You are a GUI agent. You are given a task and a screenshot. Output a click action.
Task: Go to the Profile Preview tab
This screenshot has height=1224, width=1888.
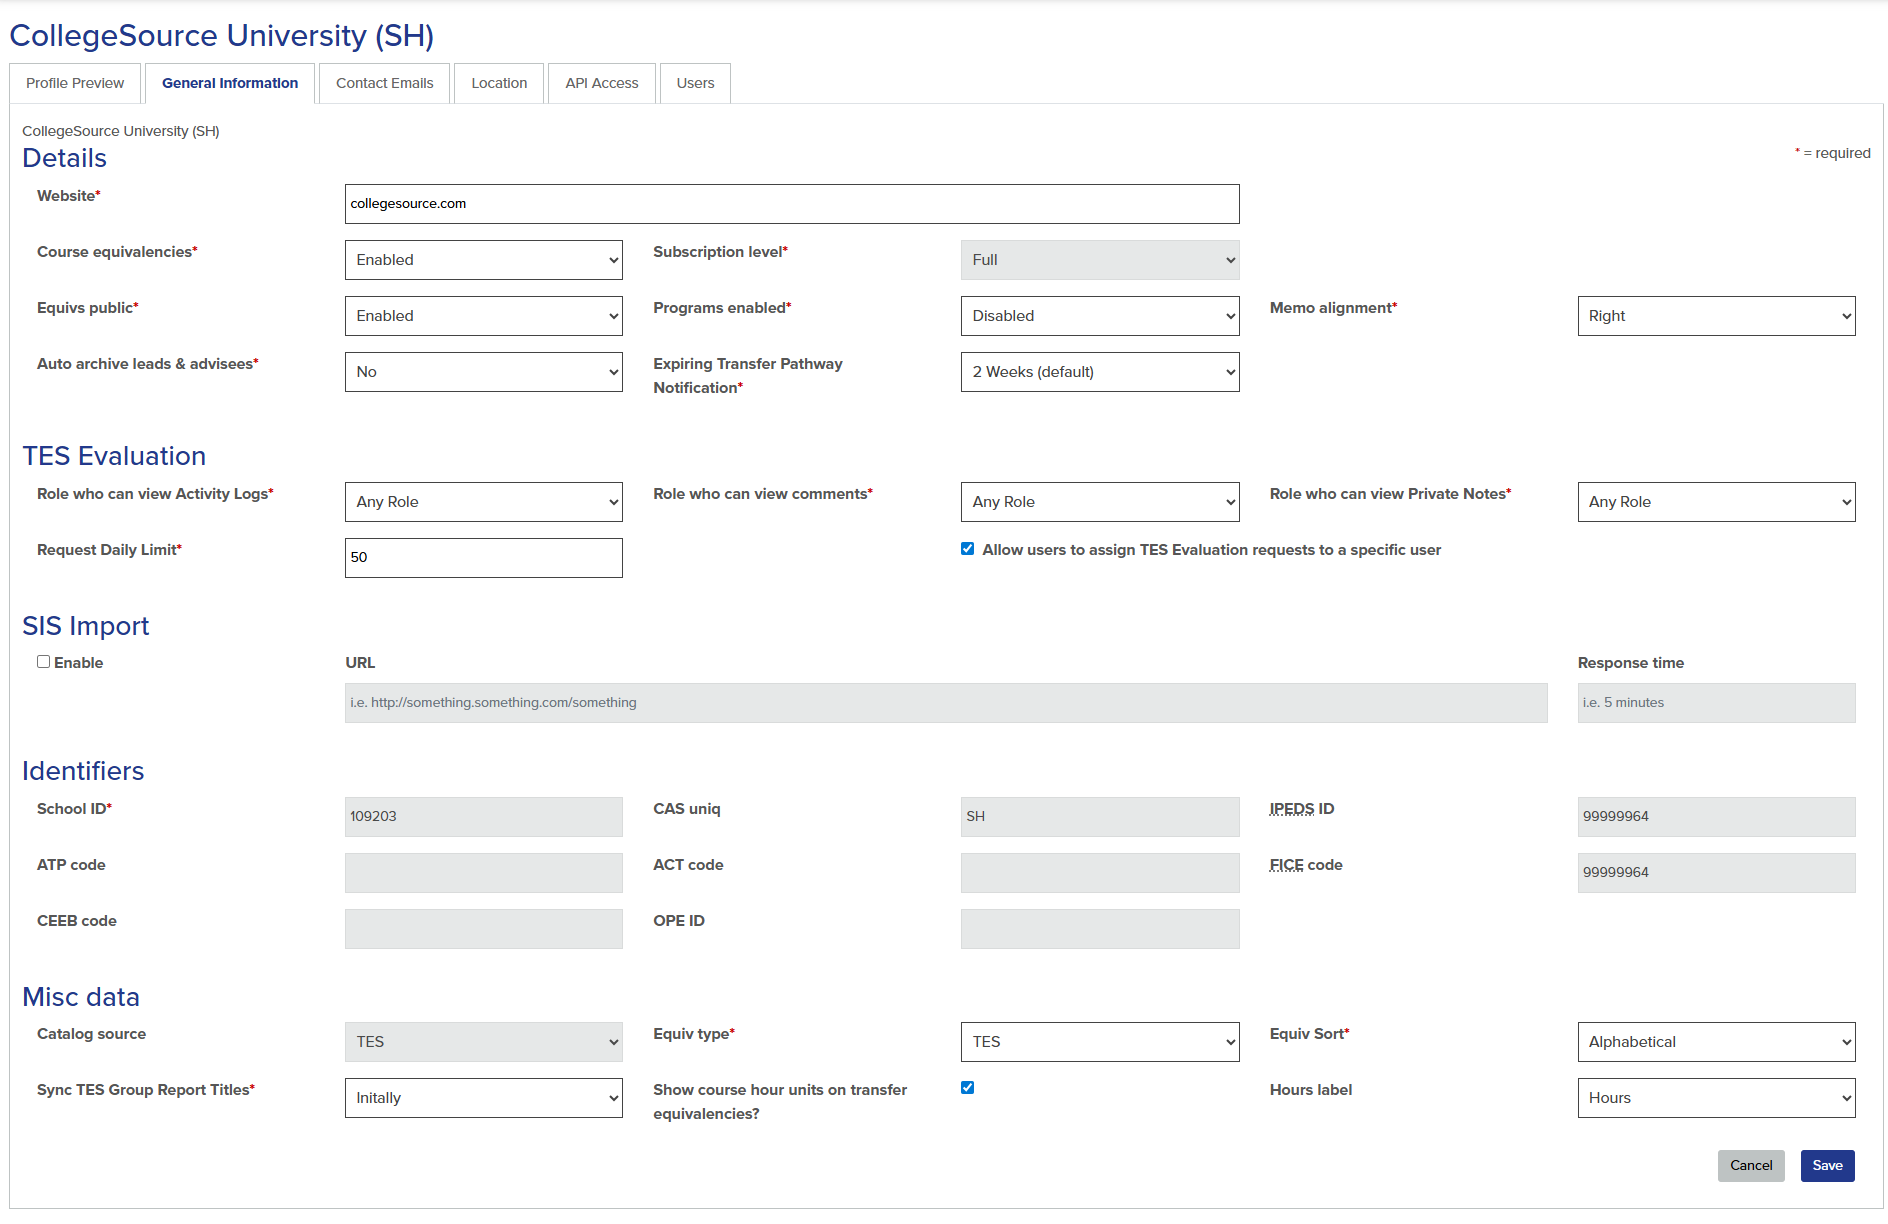pyautogui.click(x=74, y=83)
